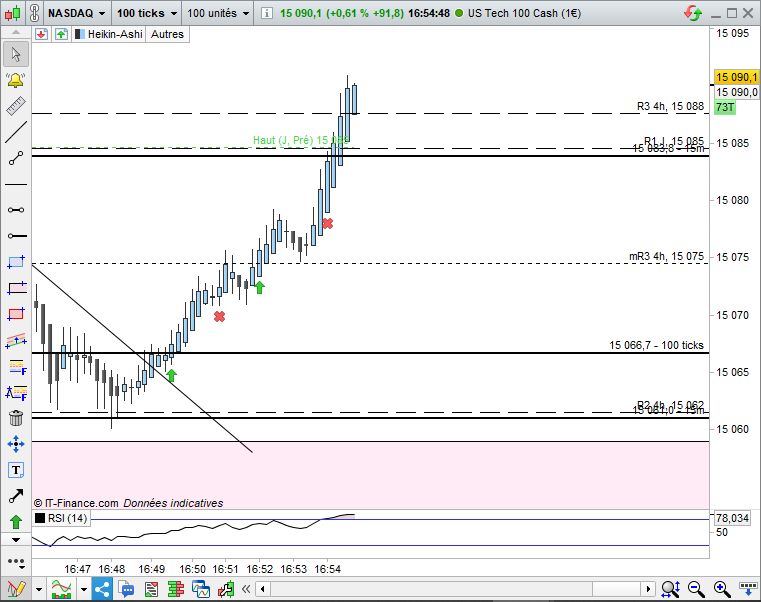
Task: Select the blue four-arrow move tool
Action: click(x=16, y=444)
